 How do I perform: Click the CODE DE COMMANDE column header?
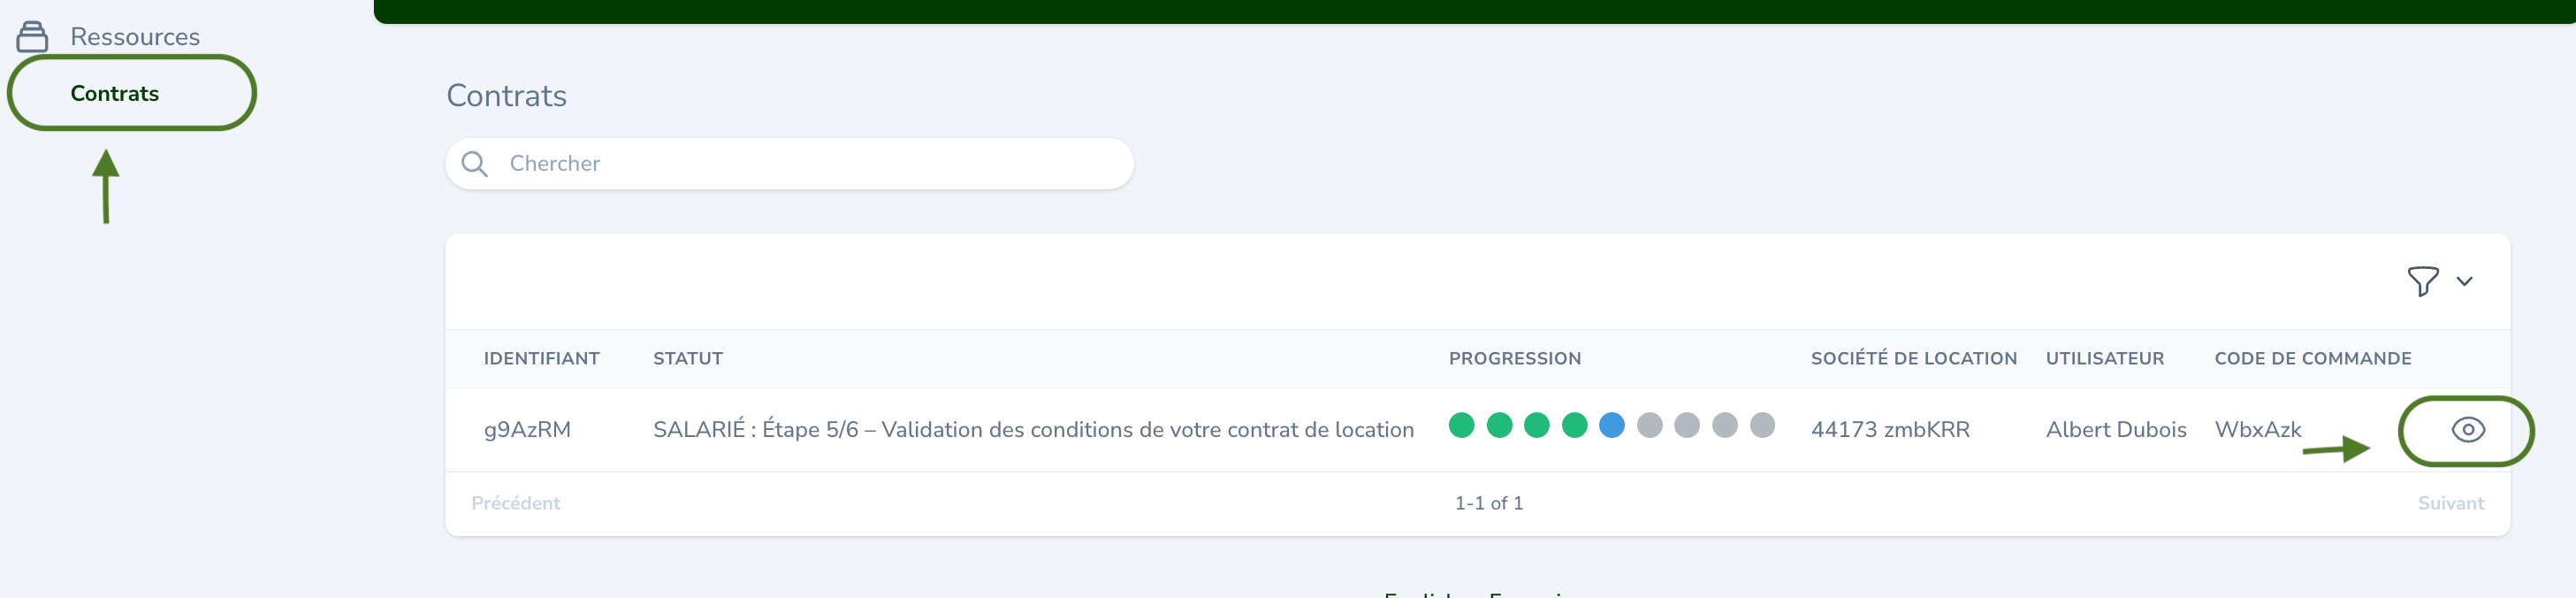(2312, 359)
